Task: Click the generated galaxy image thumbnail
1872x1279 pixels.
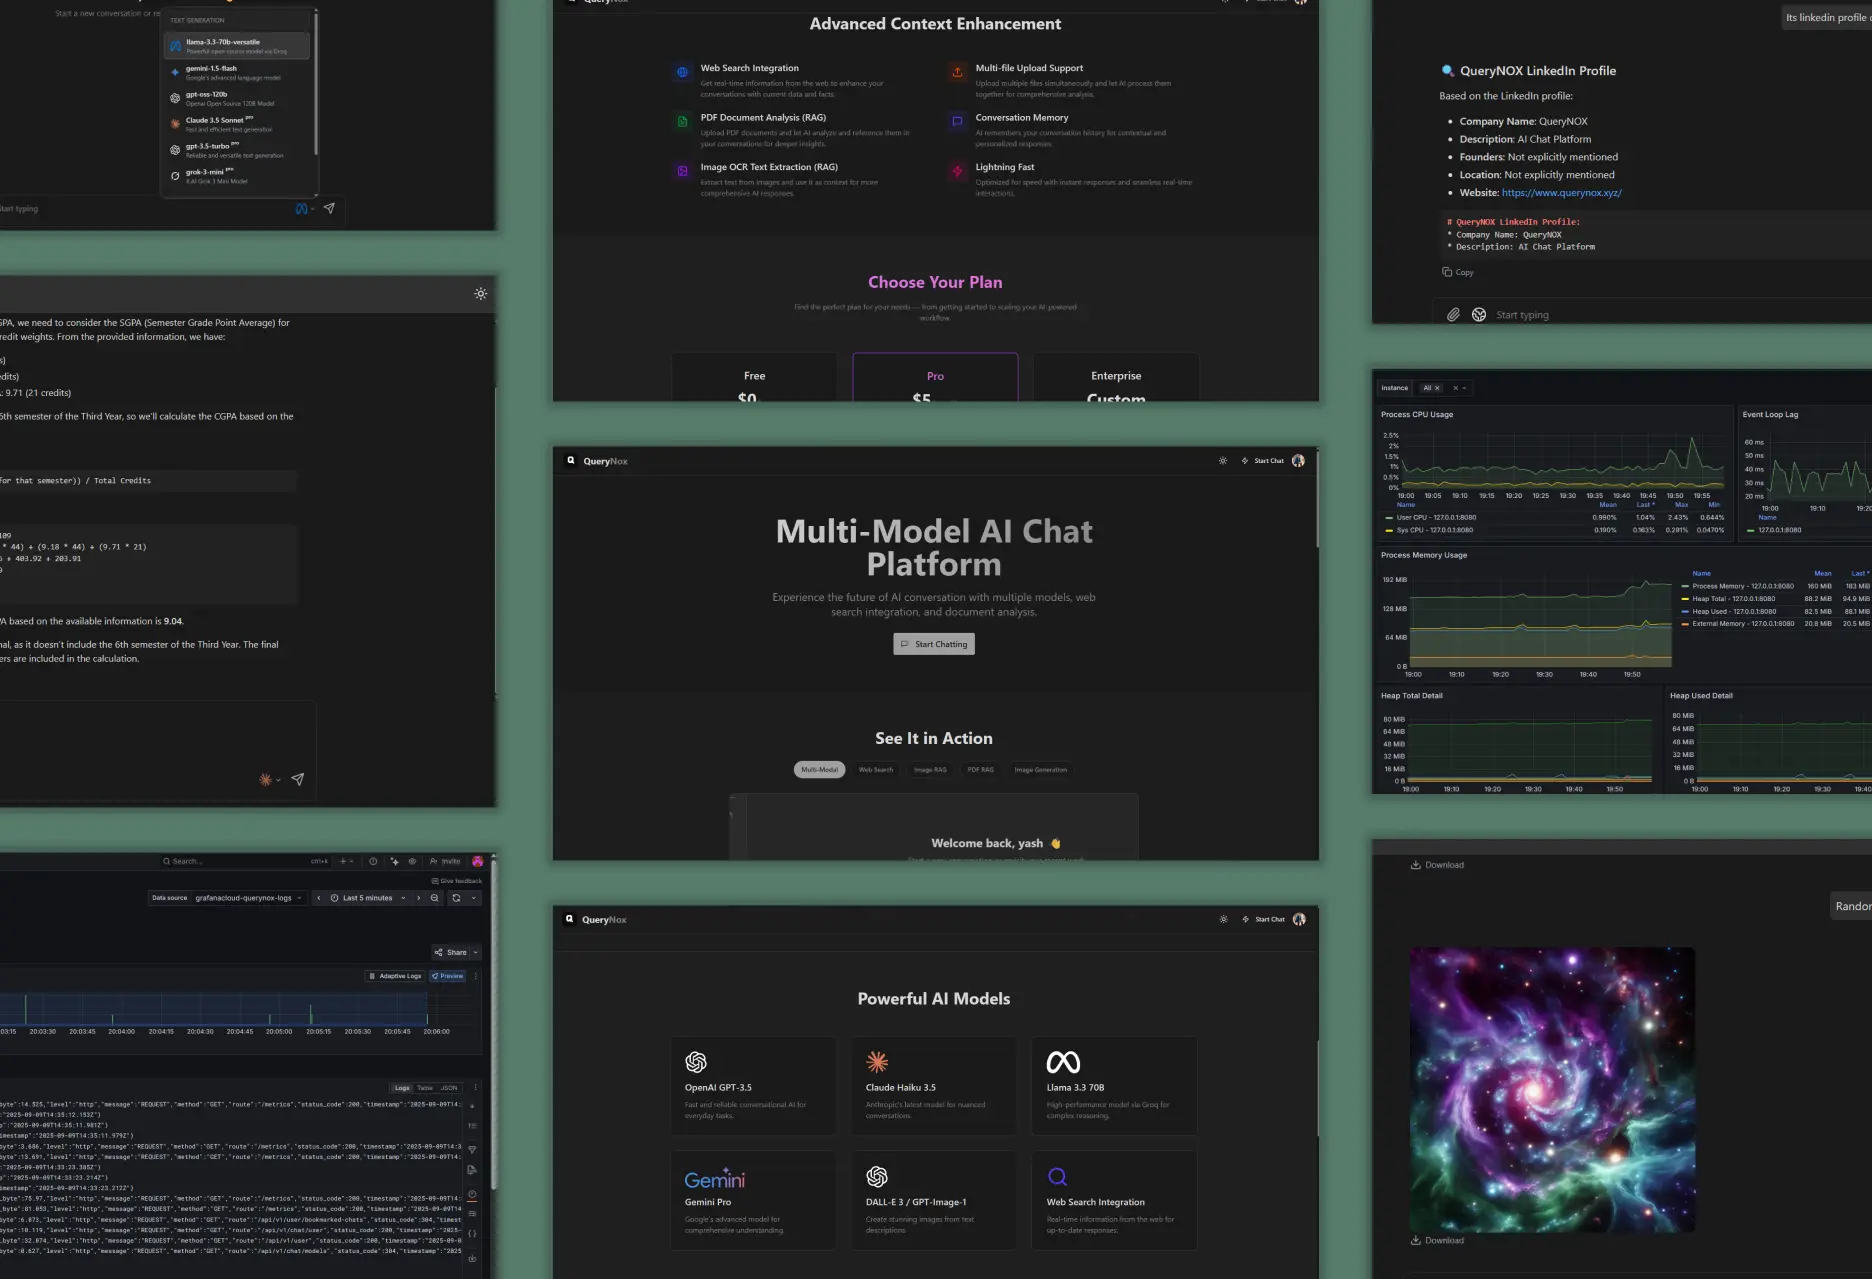Action: 1552,1089
